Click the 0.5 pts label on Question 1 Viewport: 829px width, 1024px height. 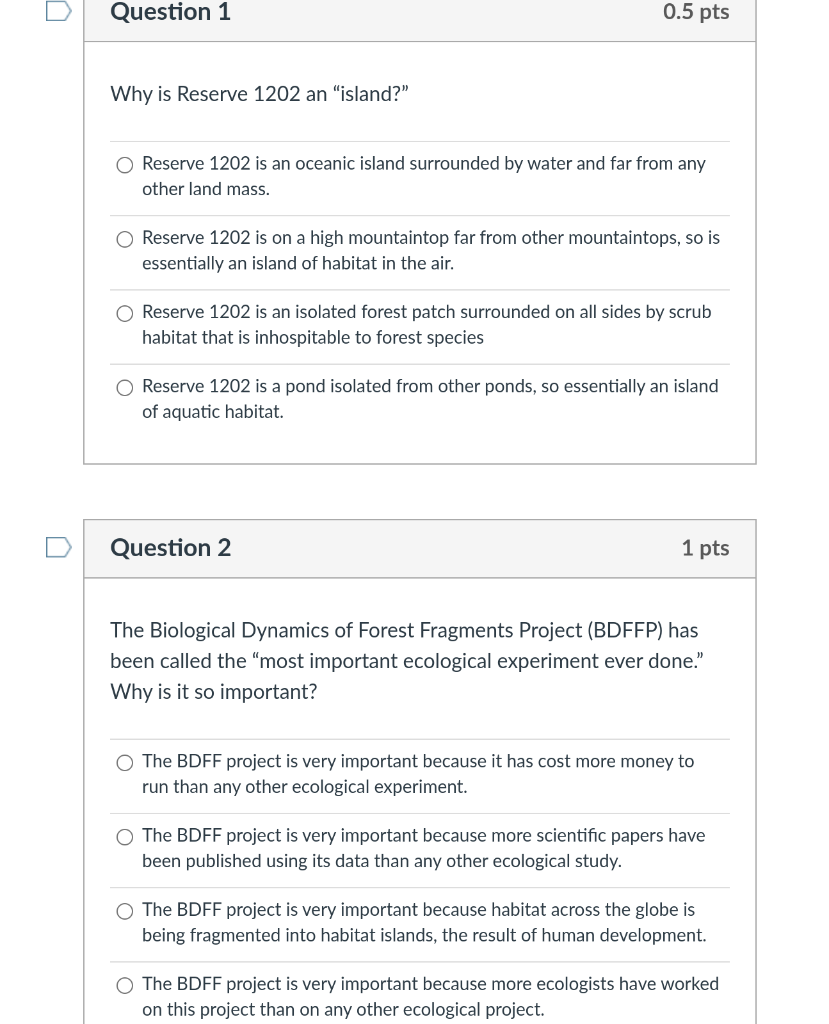coord(696,12)
